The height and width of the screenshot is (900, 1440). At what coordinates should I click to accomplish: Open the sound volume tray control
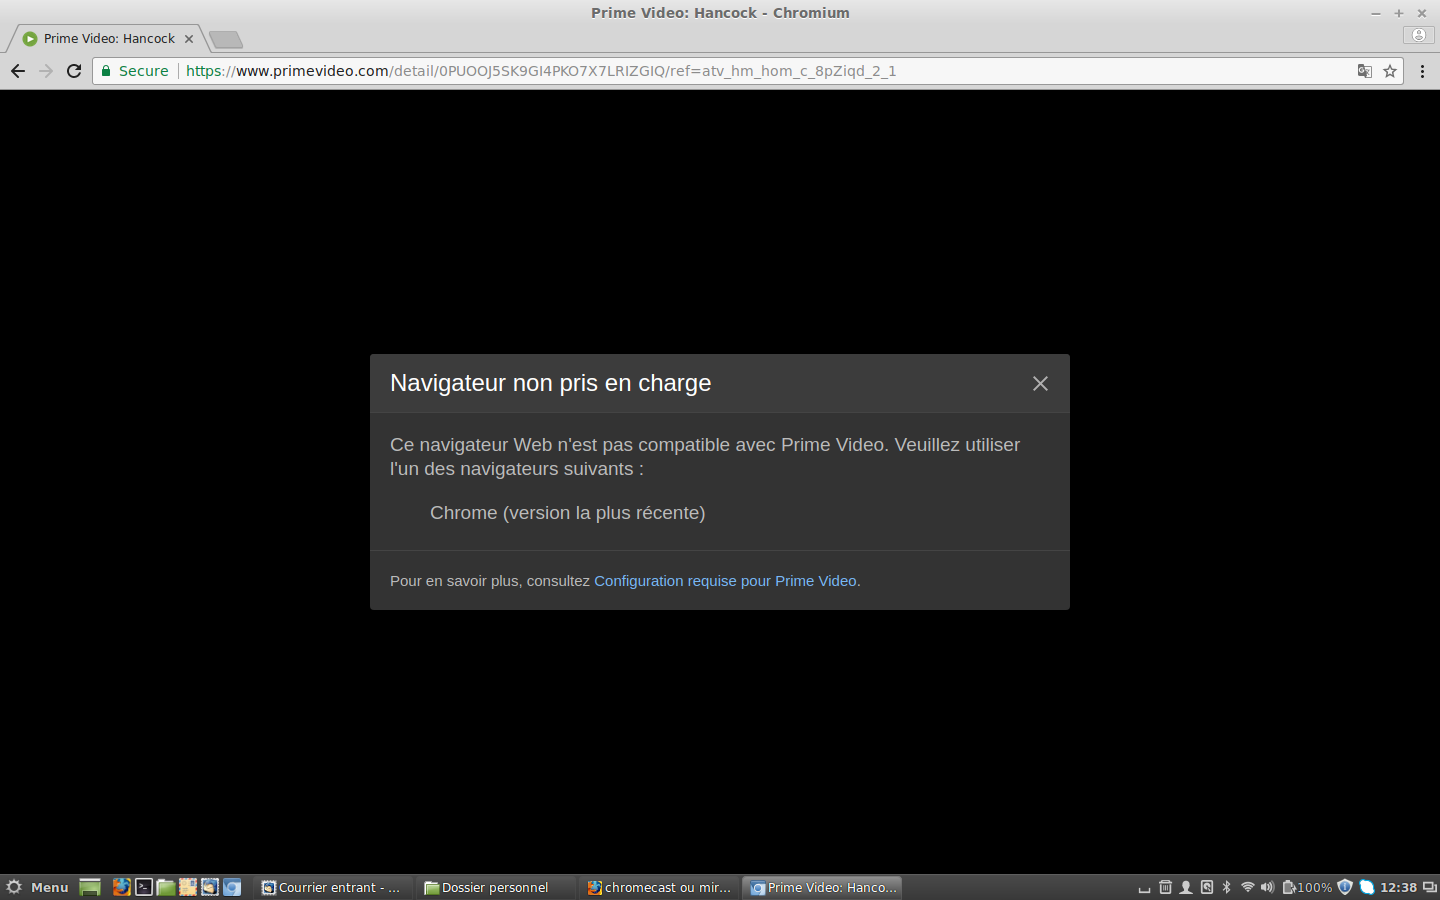1268,887
